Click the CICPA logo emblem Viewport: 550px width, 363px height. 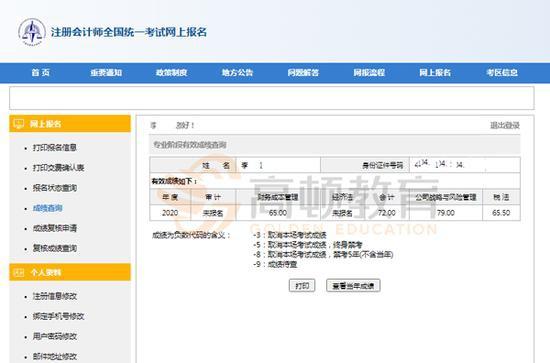(x=32, y=32)
